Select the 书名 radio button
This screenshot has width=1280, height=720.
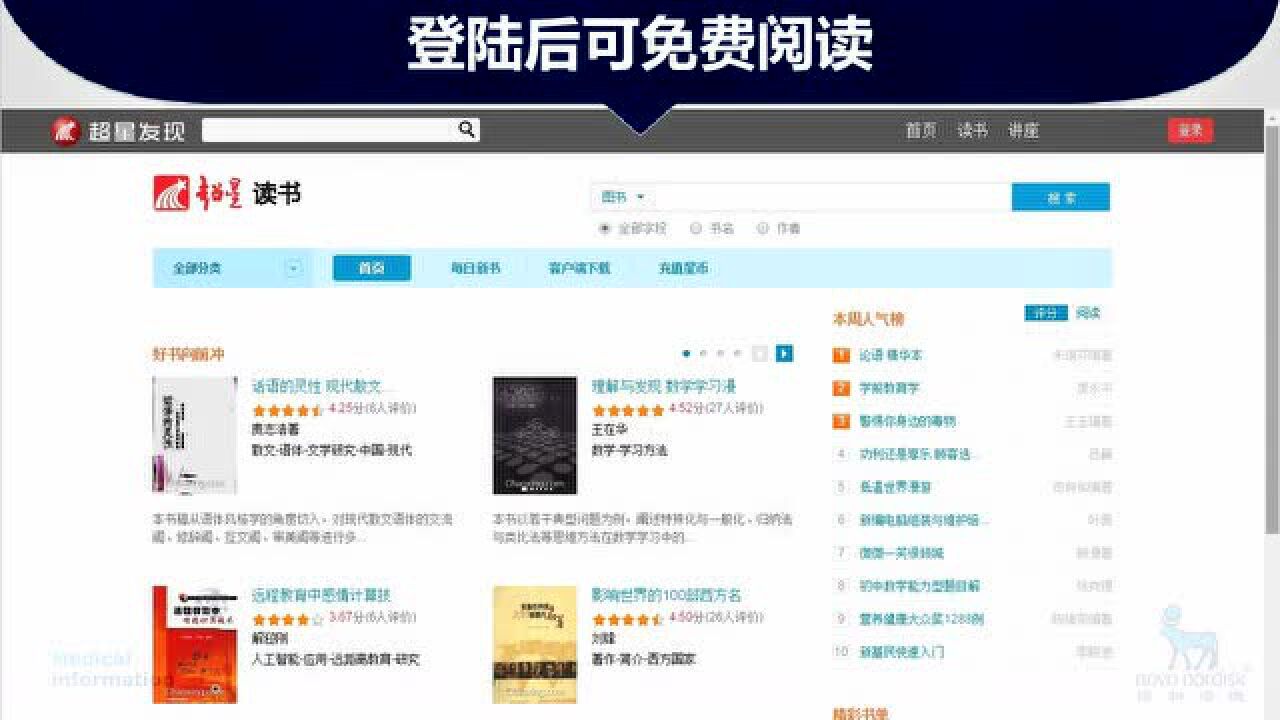(x=696, y=229)
